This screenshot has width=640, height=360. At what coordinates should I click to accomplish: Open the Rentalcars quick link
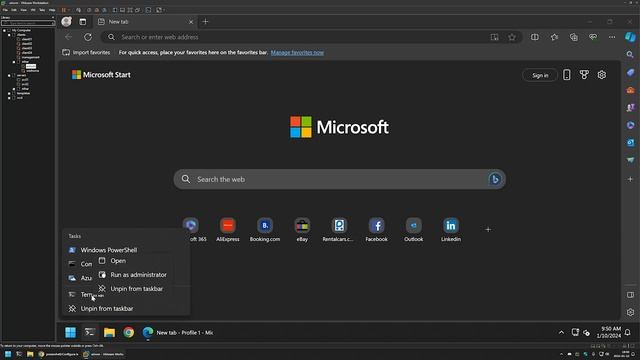coord(338,229)
